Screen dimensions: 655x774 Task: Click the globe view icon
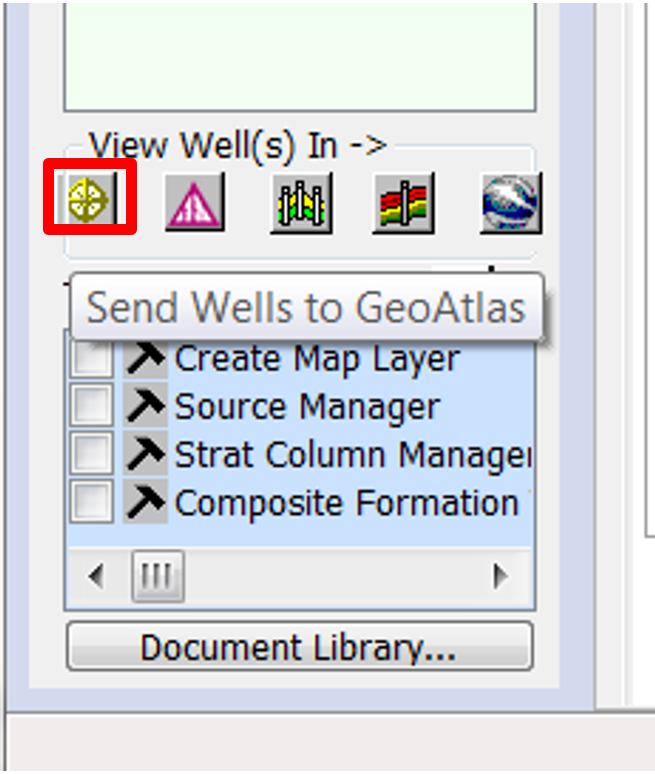511,202
